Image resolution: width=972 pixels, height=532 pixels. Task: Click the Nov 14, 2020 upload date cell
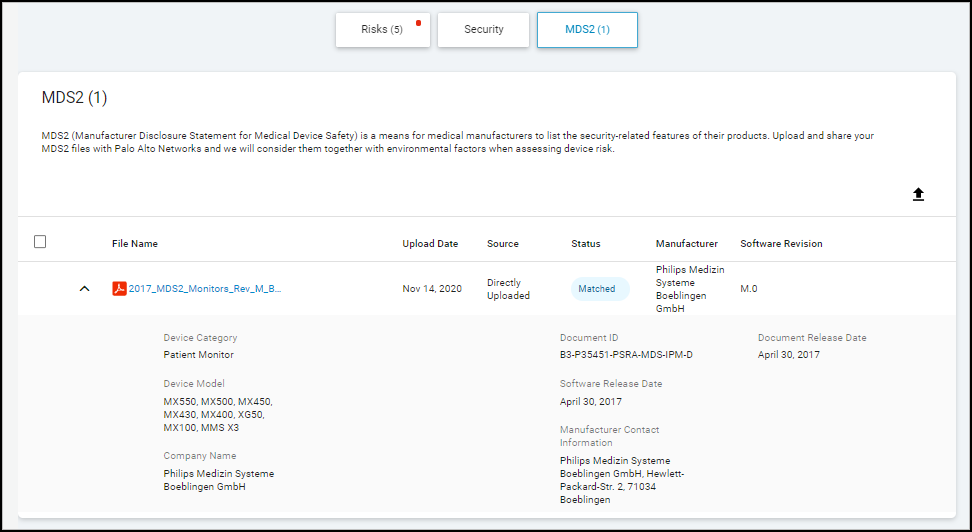click(x=432, y=289)
